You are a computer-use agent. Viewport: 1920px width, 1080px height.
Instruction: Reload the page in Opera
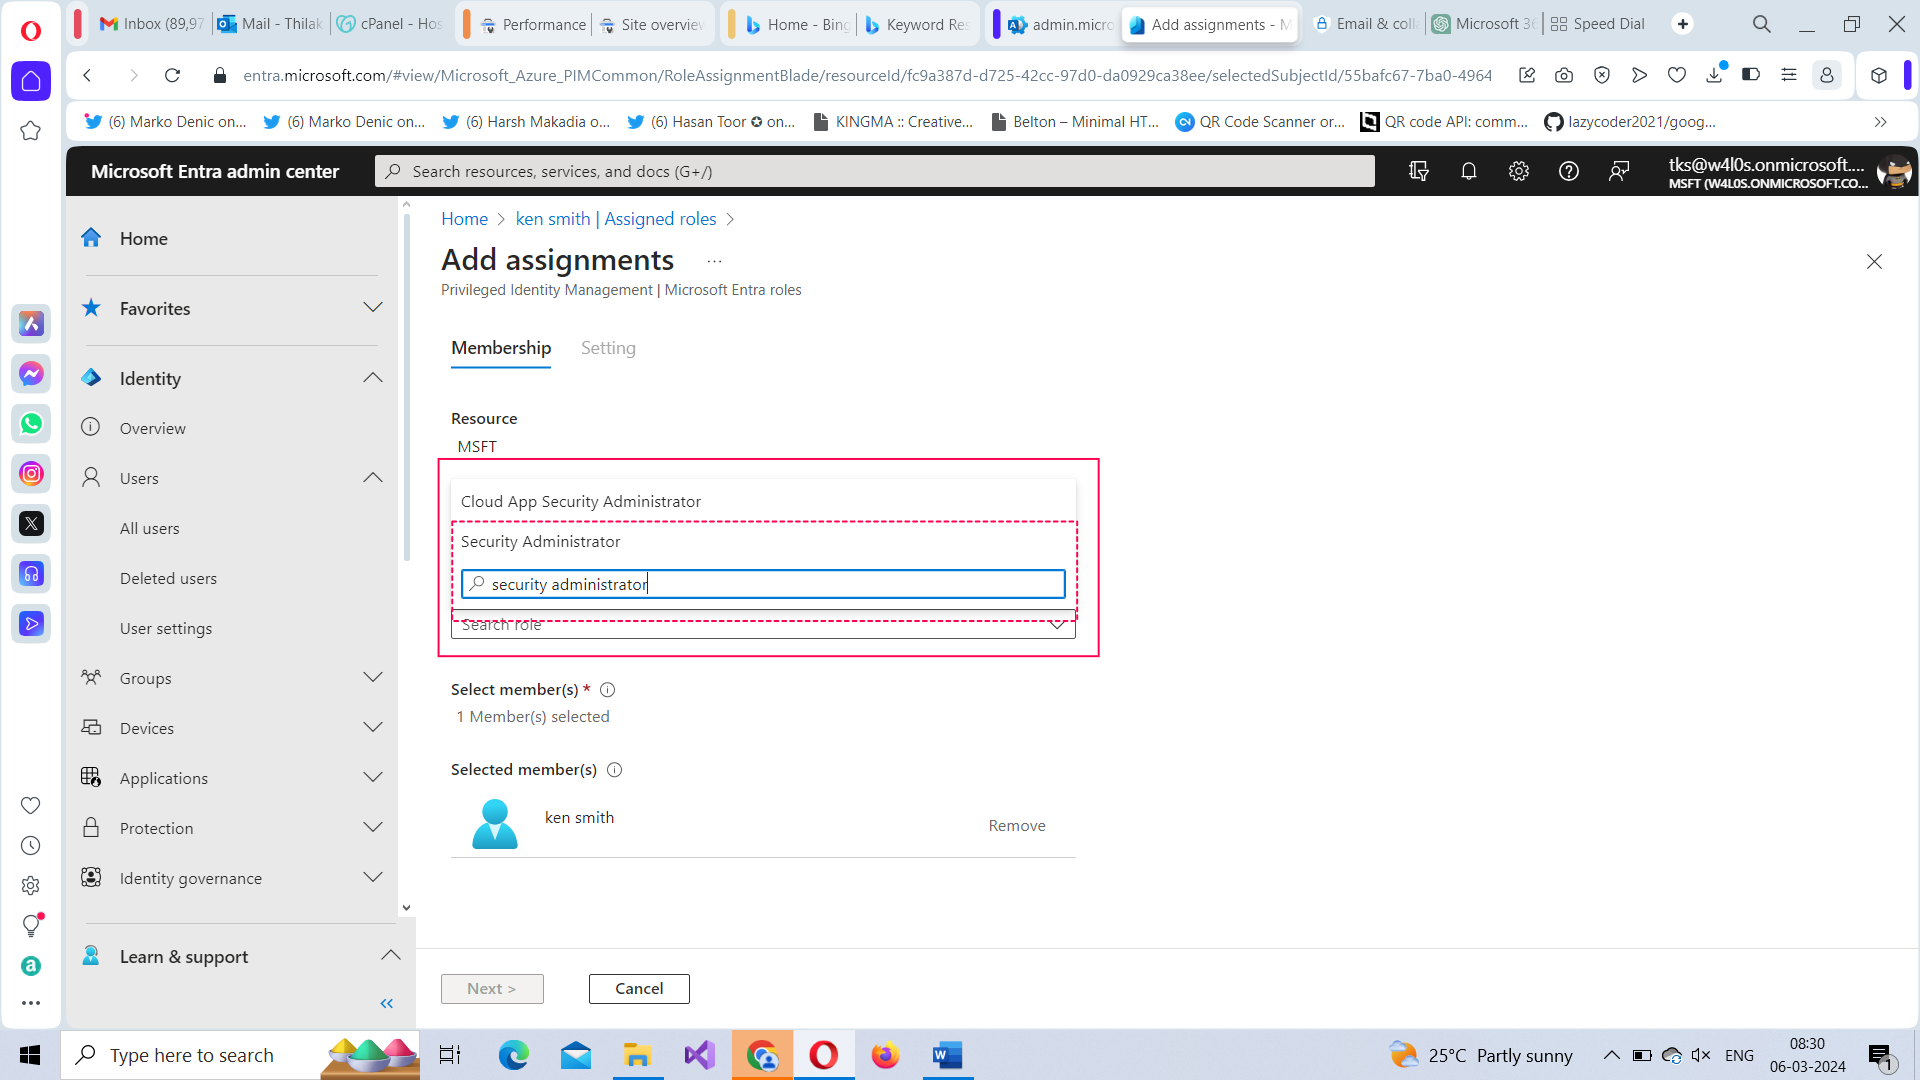coord(172,75)
